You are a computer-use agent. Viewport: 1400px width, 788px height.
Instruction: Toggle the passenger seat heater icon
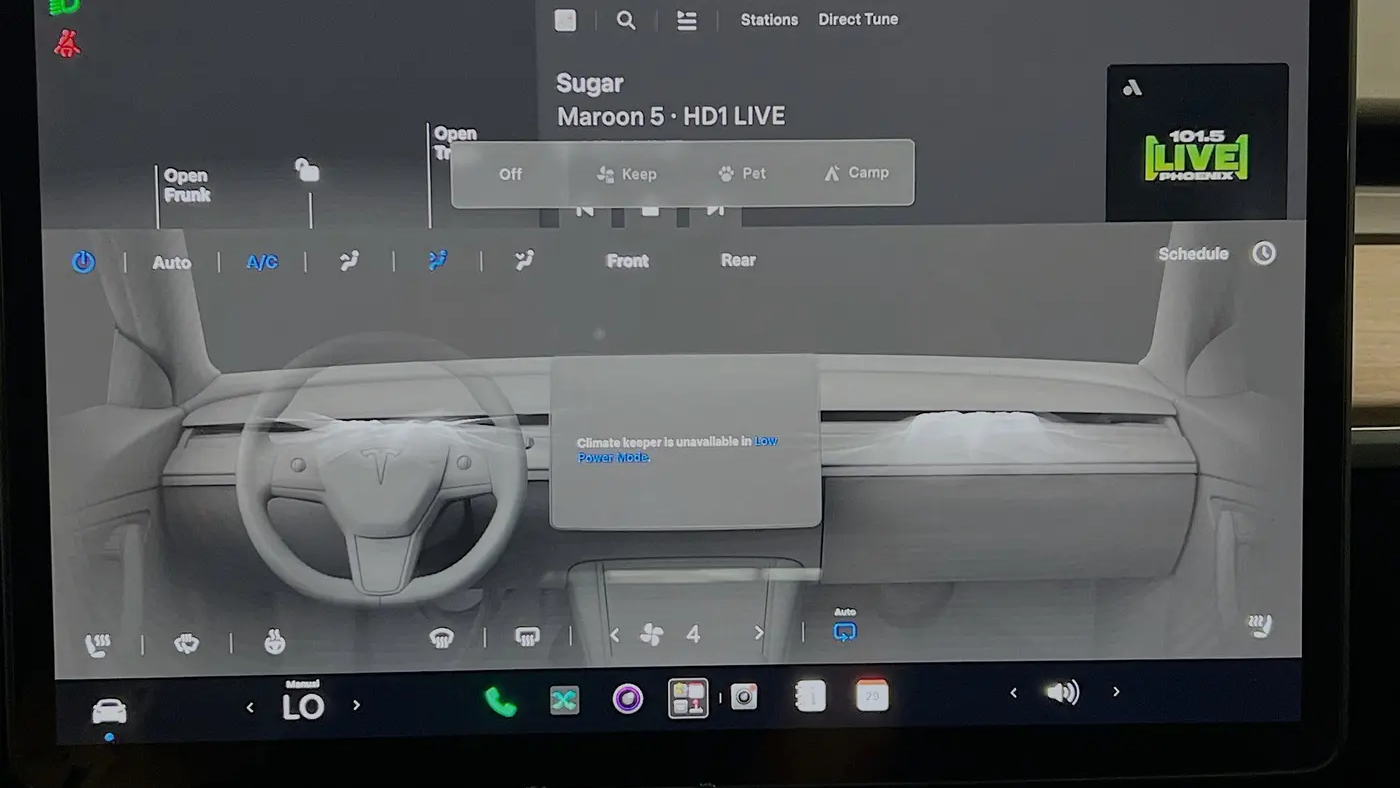(1260, 626)
